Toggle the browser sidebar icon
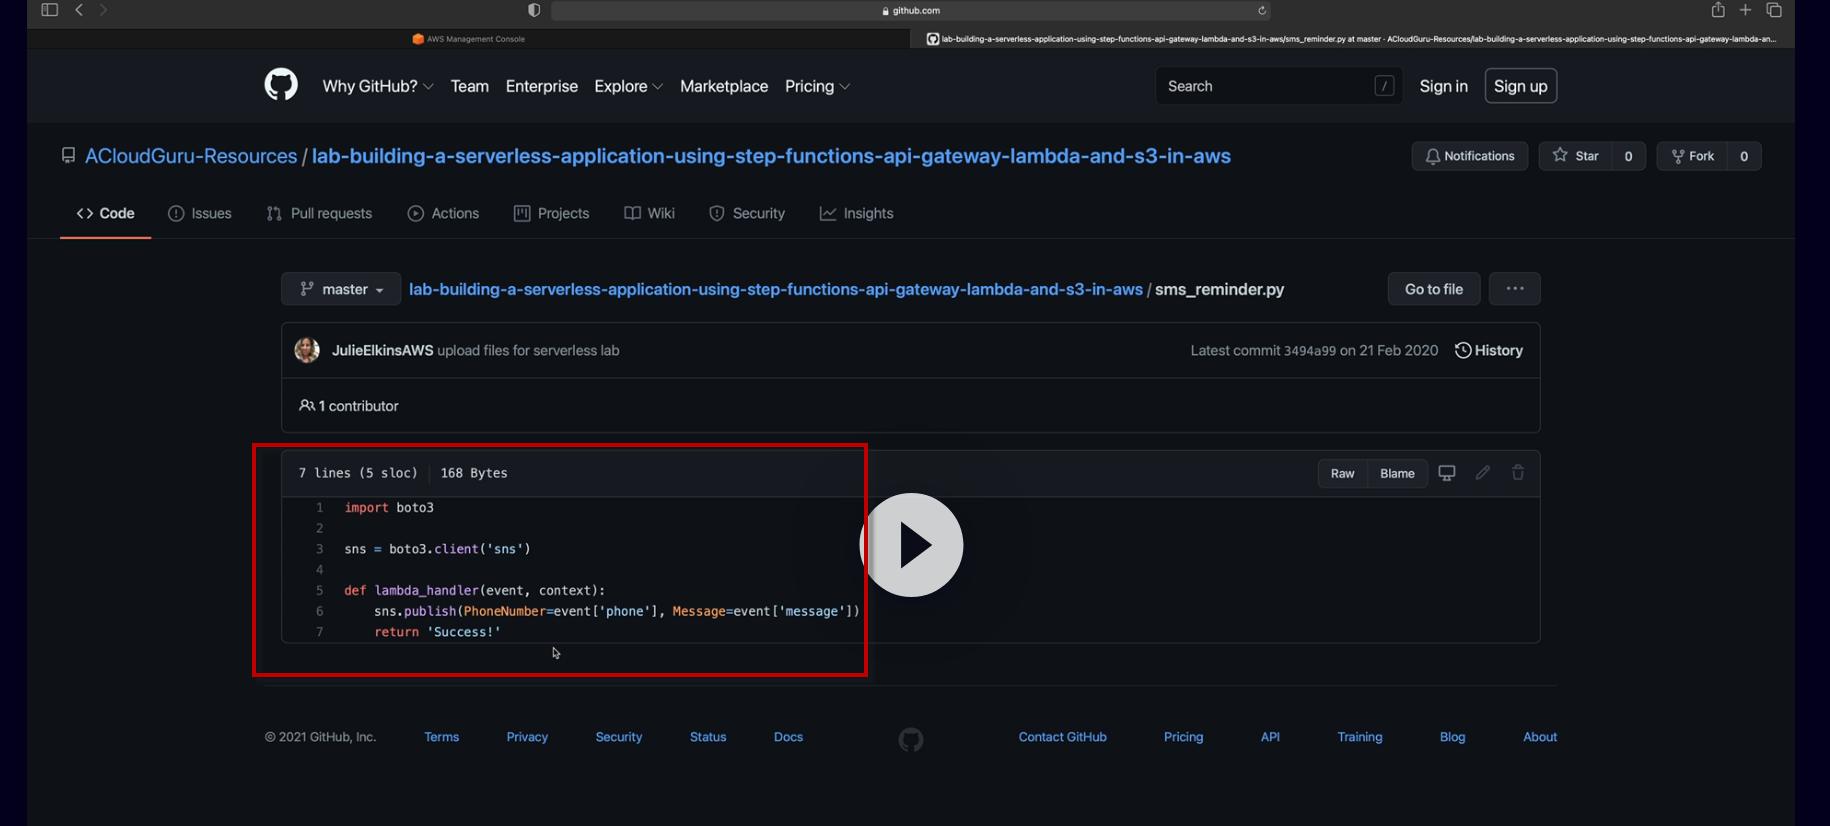1830x826 pixels. (x=49, y=10)
